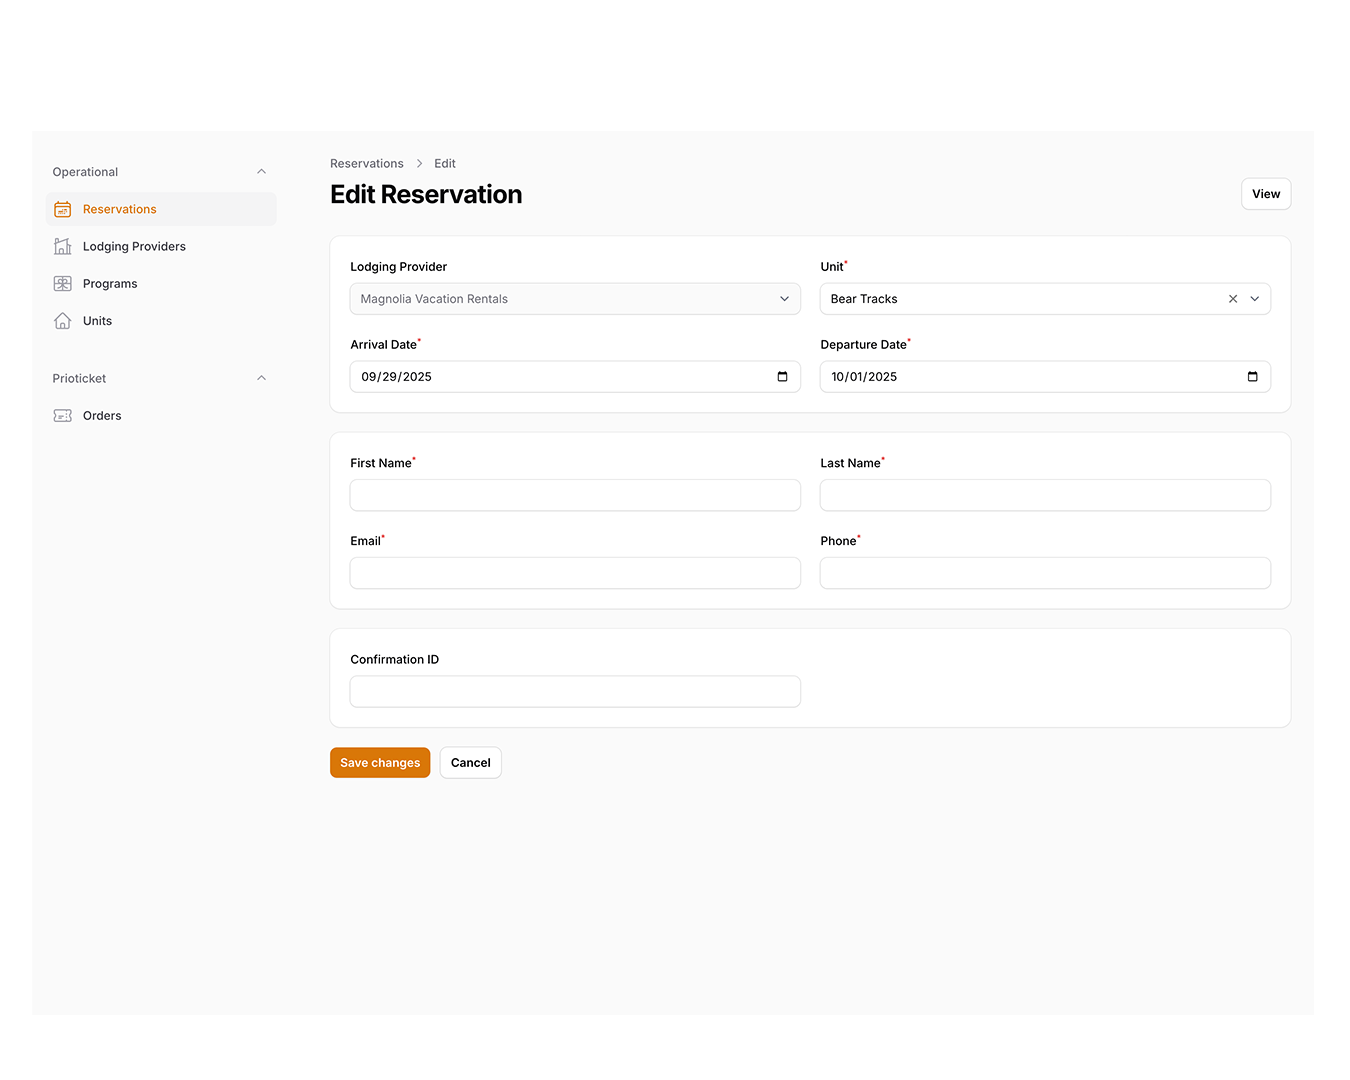This screenshot has width=1350, height=1080.
Task: Open the Arrival Date calendar picker
Action: (x=782, y=377)
